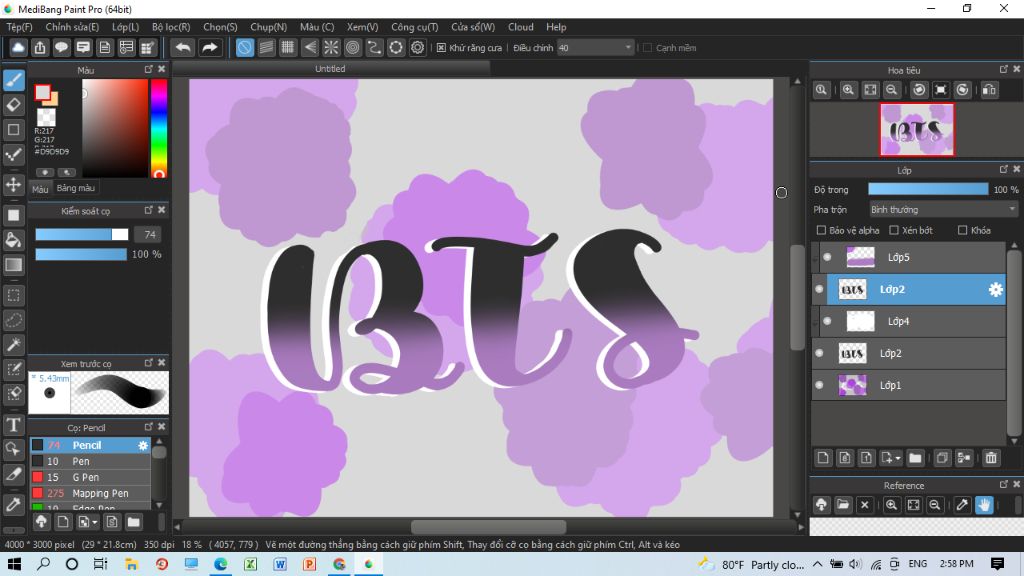Enable the grid snap guide
This screenshot has height=576, width=1024.
pos(288,48)
